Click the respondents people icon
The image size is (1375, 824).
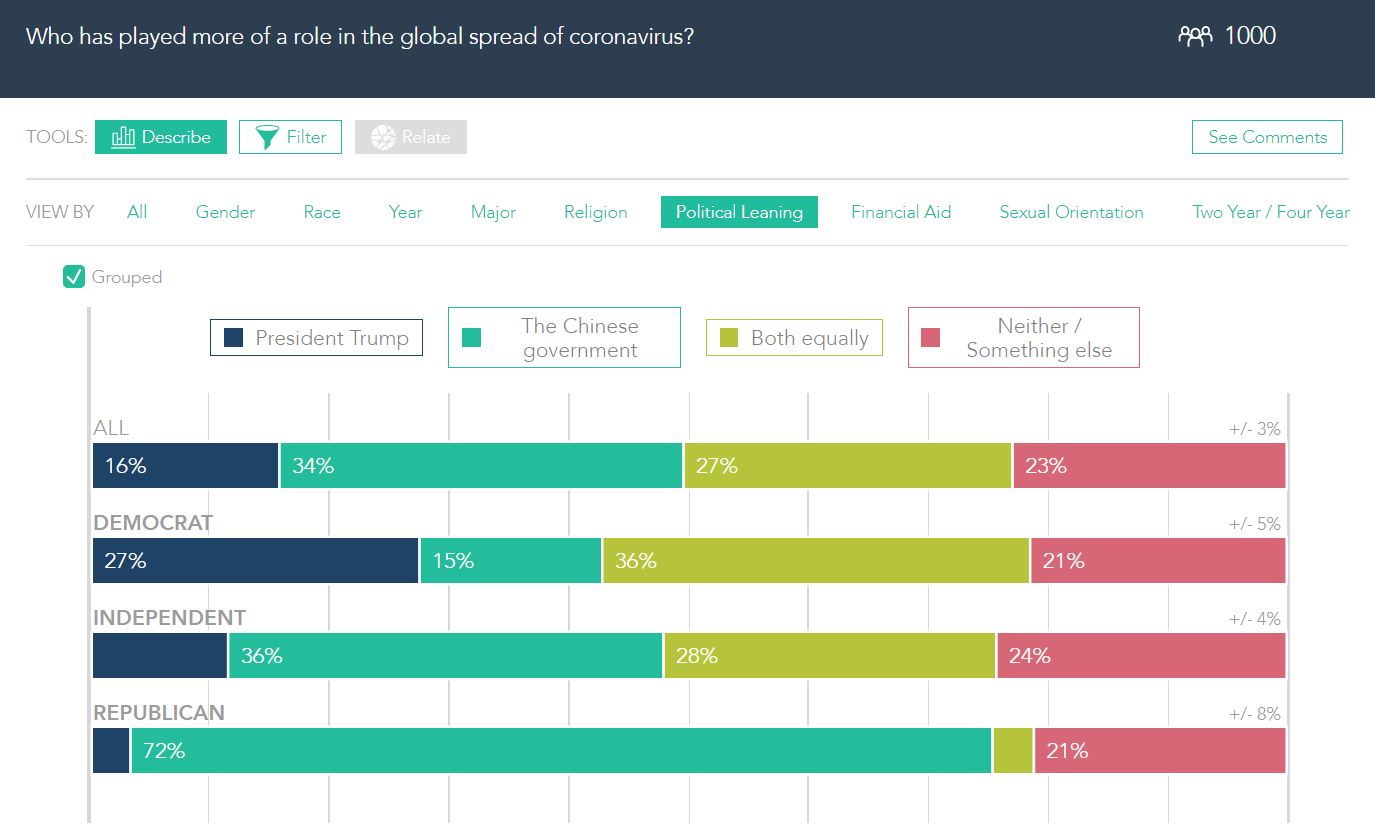point(1195,37)
